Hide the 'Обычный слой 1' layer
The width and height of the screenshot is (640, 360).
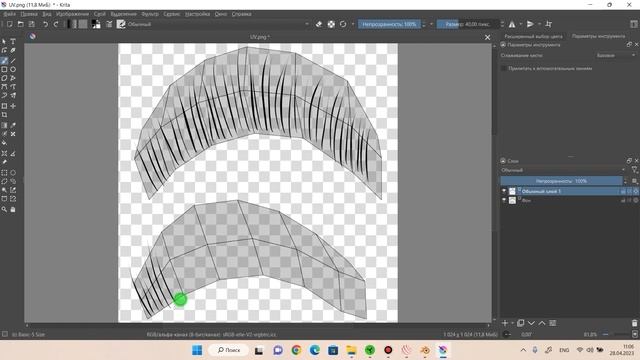click(504, 191)
